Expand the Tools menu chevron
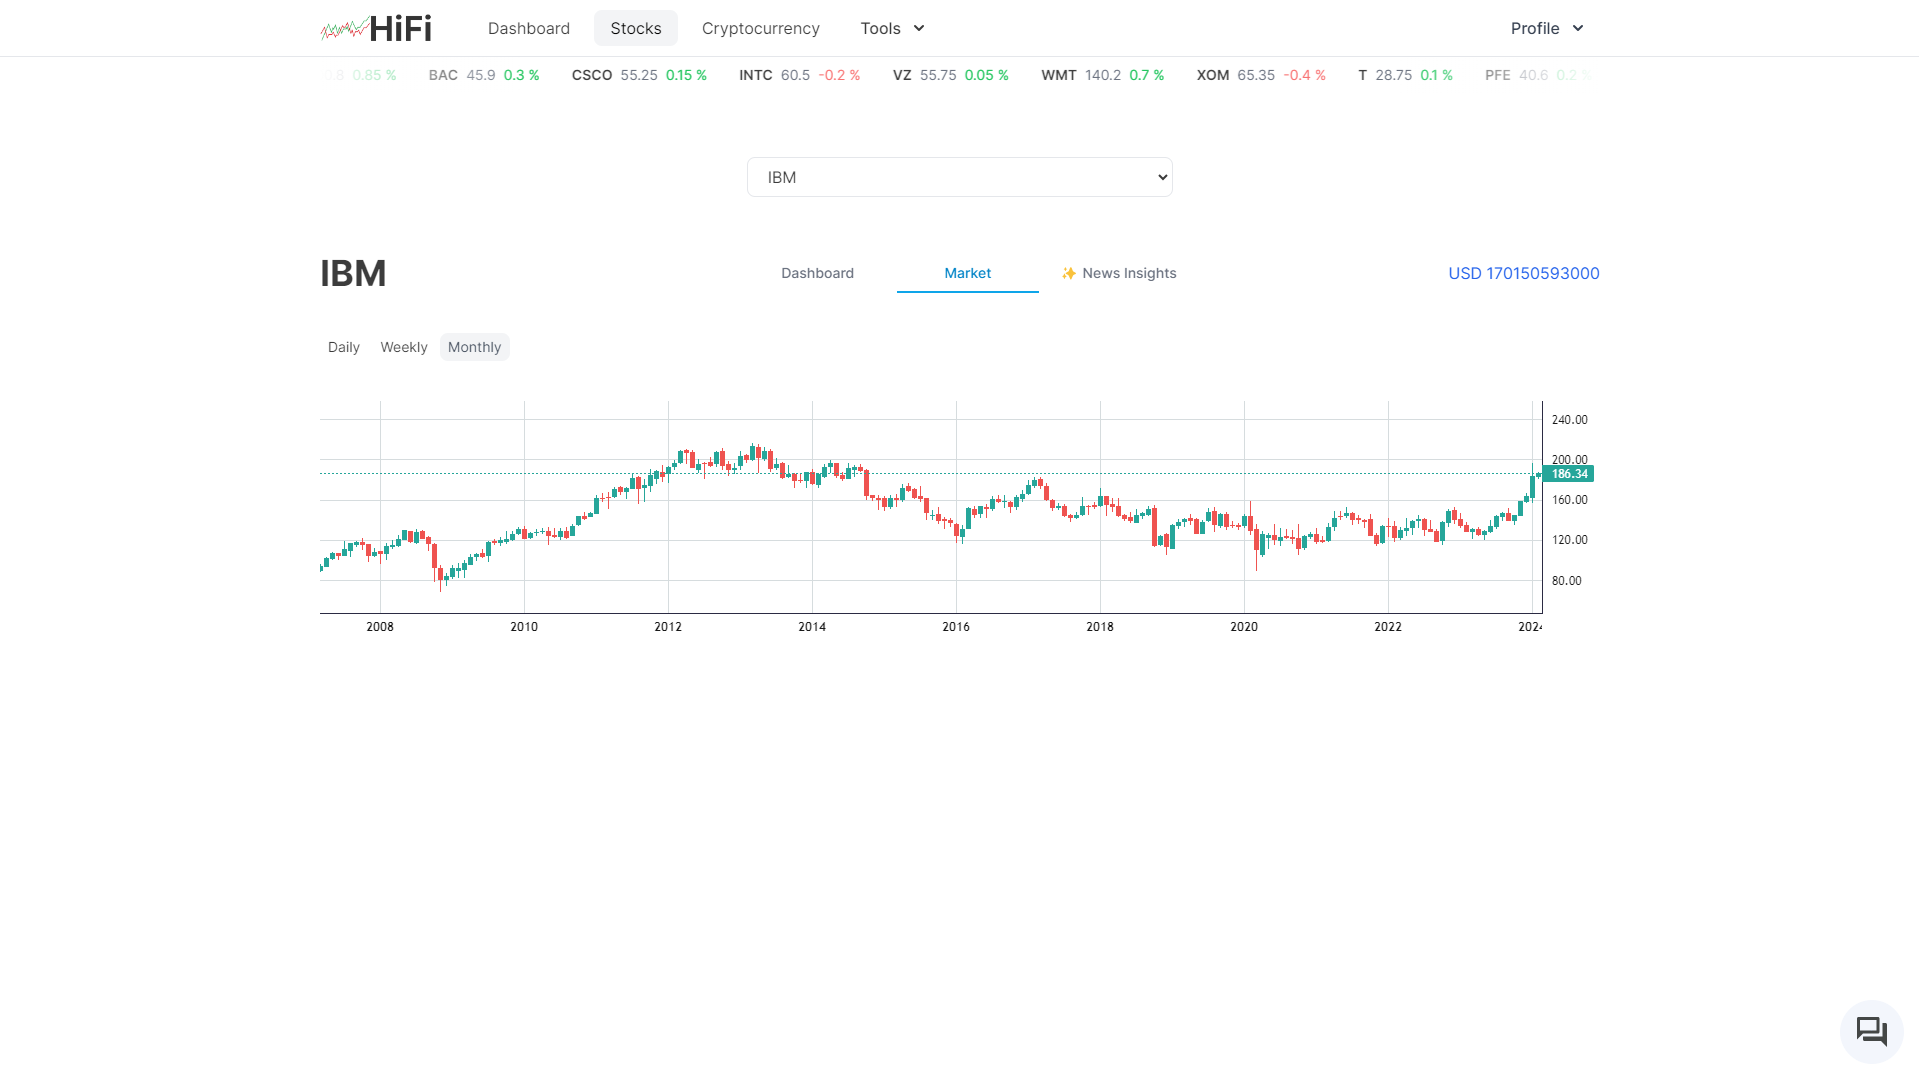 919,28
